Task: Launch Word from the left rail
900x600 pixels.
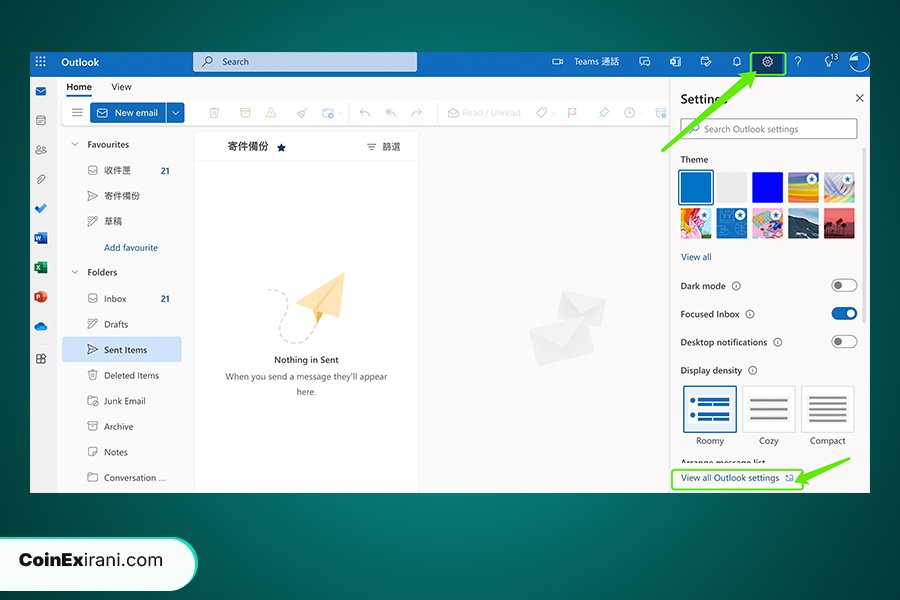Action: pyautogui.click(x=41, y=238)
